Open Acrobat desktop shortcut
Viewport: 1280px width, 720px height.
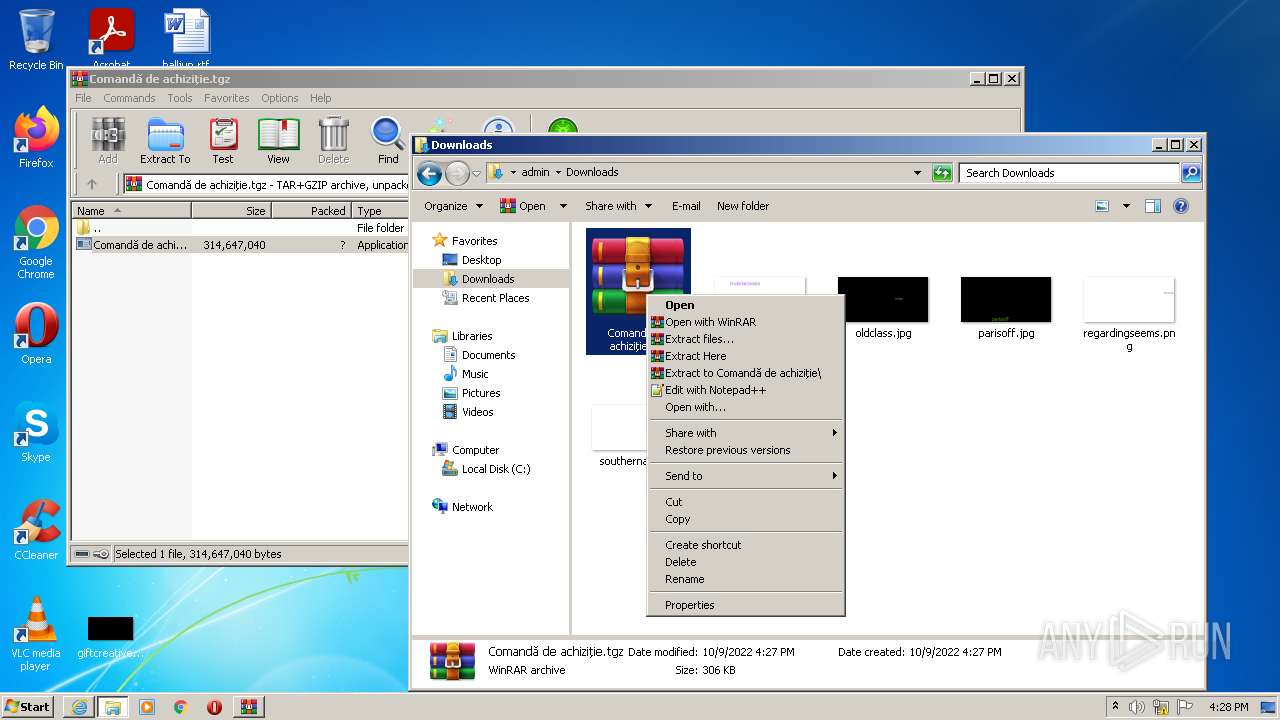click(111, 38)
